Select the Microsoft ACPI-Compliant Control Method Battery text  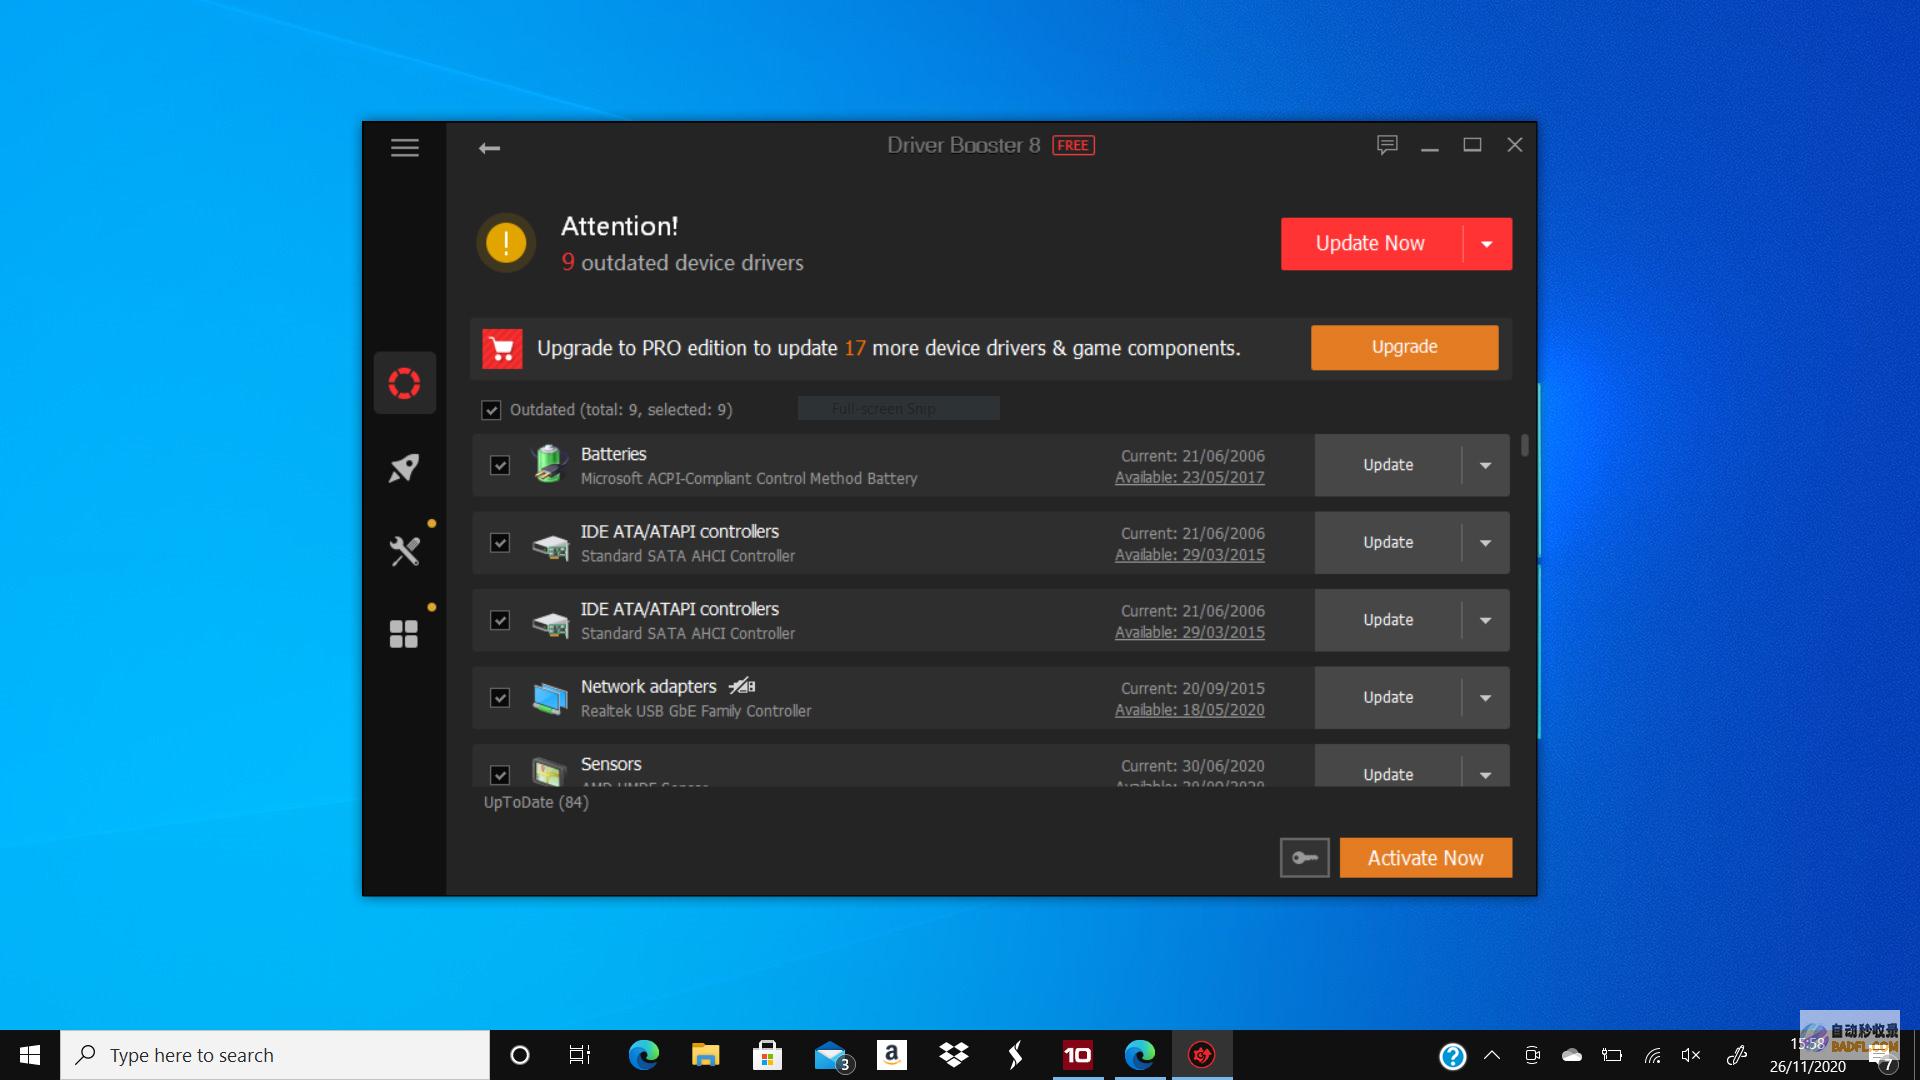coord(749,479)
